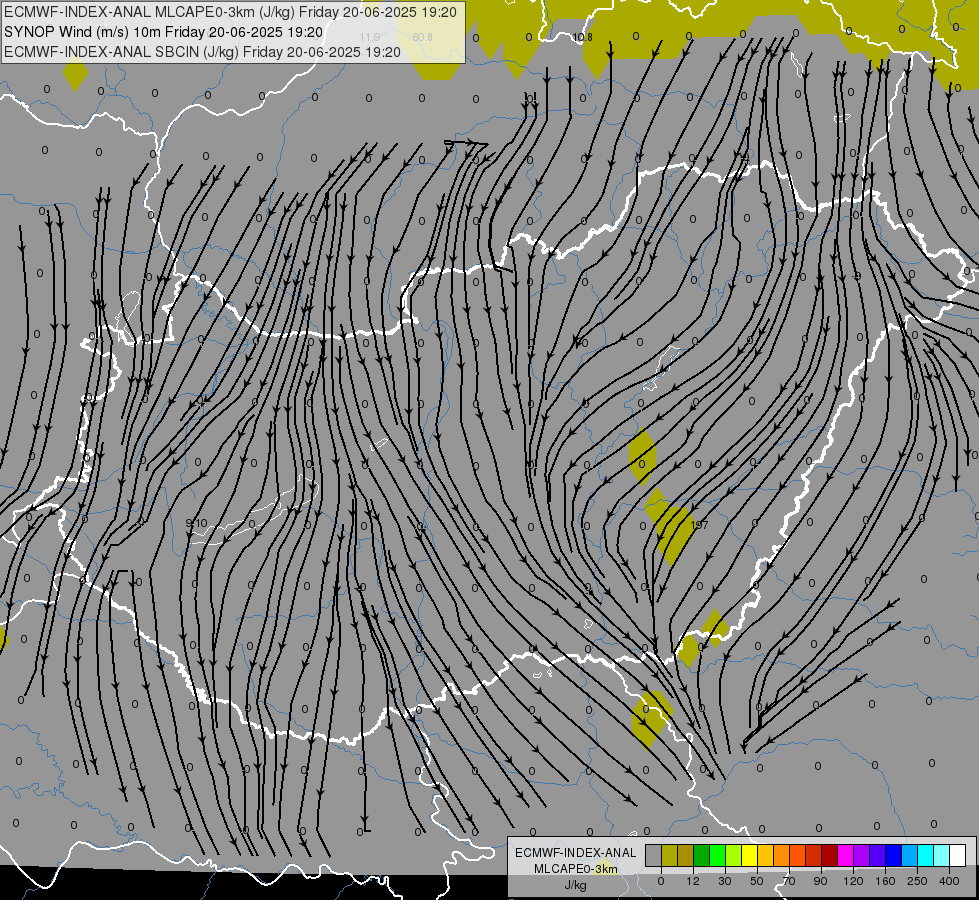The image size is (979, 900).
Task: Click the dark red legend swatch
Action: 829,855
